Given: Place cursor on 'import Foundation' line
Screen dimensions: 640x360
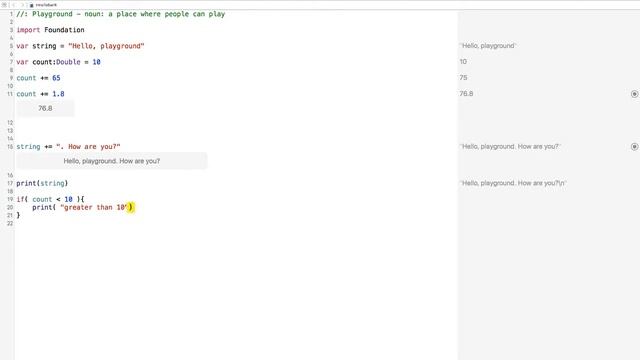Looking at the screenshot, I should pyautogui.click(x=50, y=30).
